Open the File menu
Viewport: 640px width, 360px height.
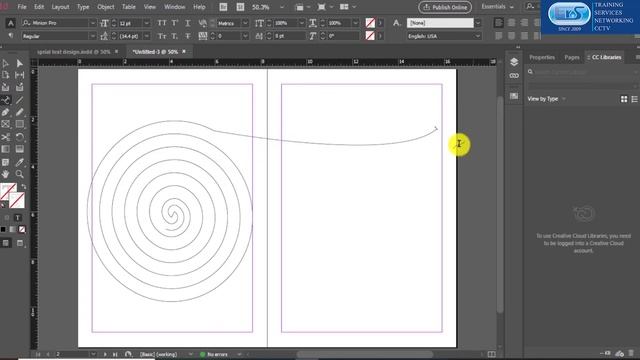point(22,7)
